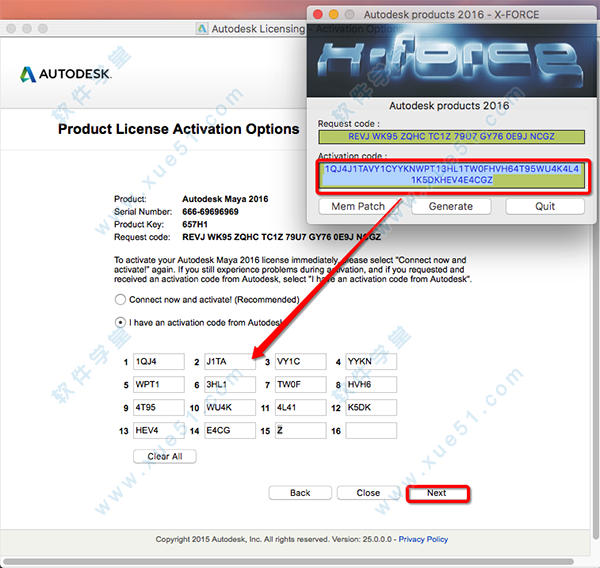
Task: Click the product key value 657H1
Action: pyautogui.click(x=195, y=224)
